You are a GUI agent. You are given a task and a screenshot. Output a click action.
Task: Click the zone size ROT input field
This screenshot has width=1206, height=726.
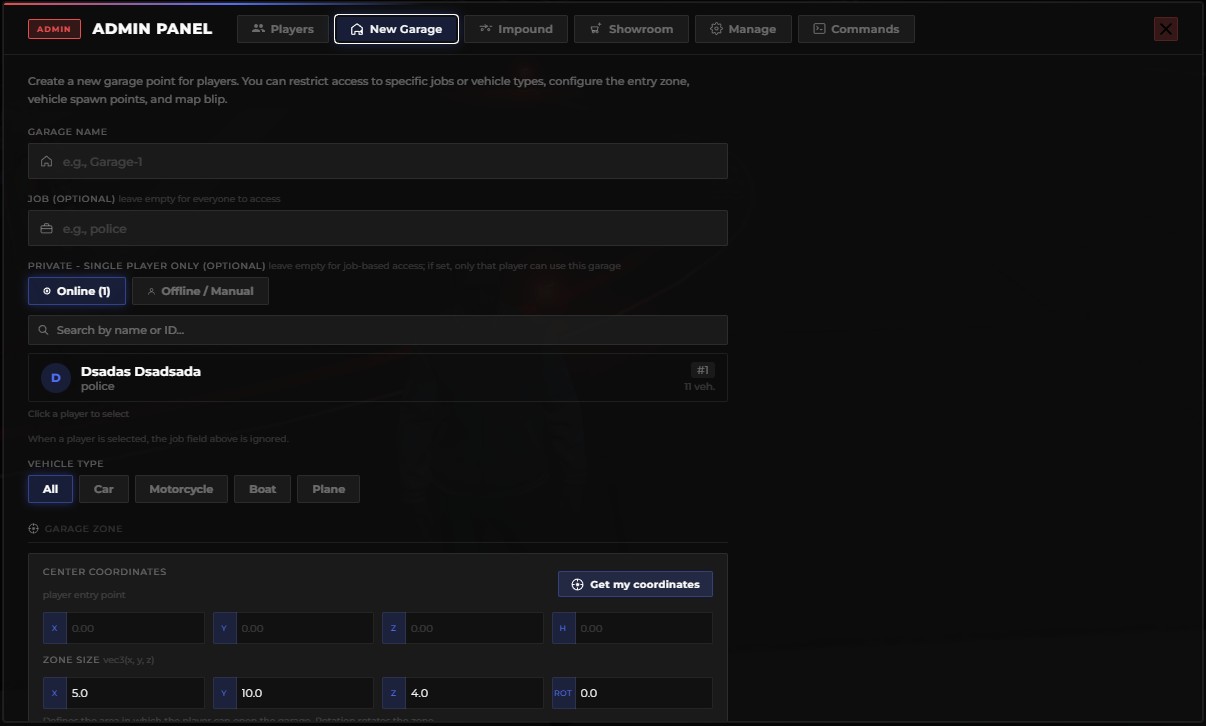pos(632,693)
